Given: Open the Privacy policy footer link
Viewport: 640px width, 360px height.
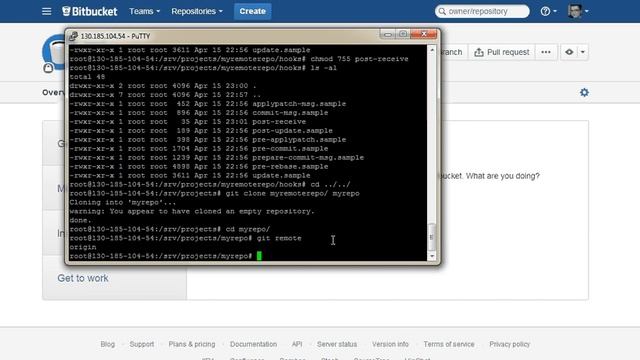Looking at the screenshot, I should pyautogui.click(x=509, y=344).
